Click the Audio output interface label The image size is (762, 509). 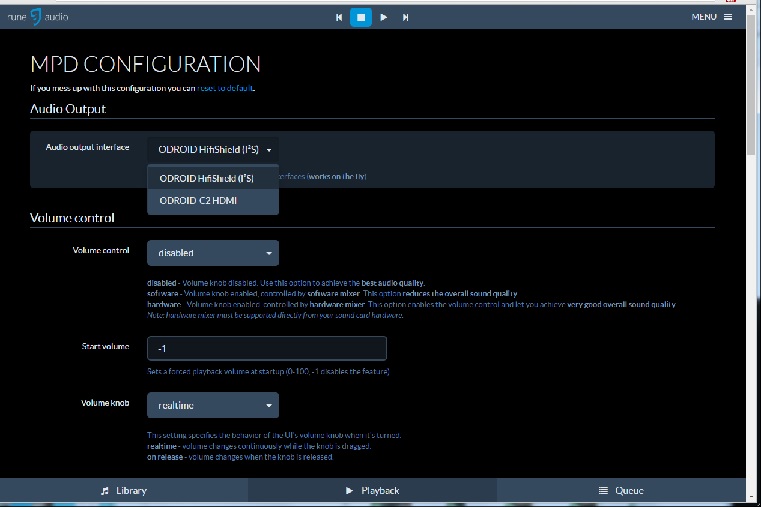(87, 147)
